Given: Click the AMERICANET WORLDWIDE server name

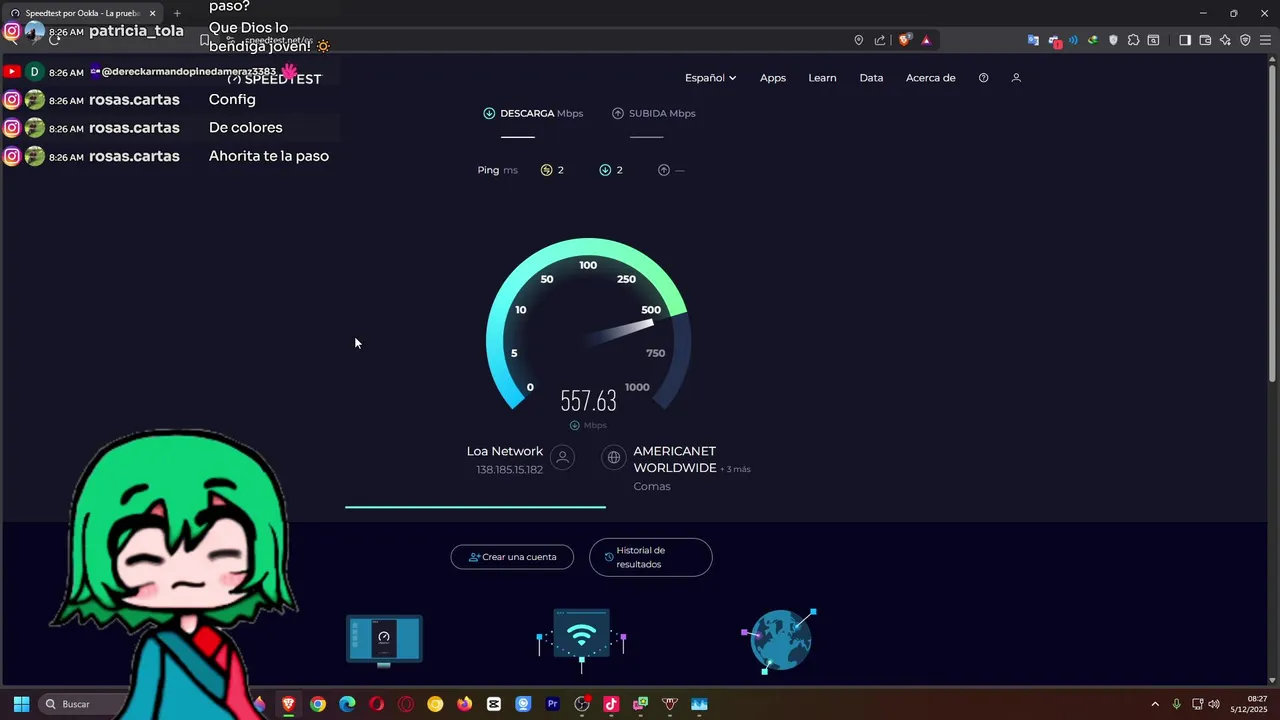Looking at the screenshot, I should tap(675, 459).
